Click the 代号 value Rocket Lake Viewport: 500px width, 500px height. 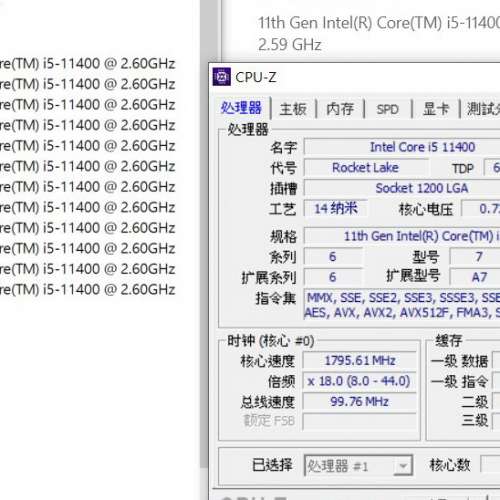click(366, 167)
